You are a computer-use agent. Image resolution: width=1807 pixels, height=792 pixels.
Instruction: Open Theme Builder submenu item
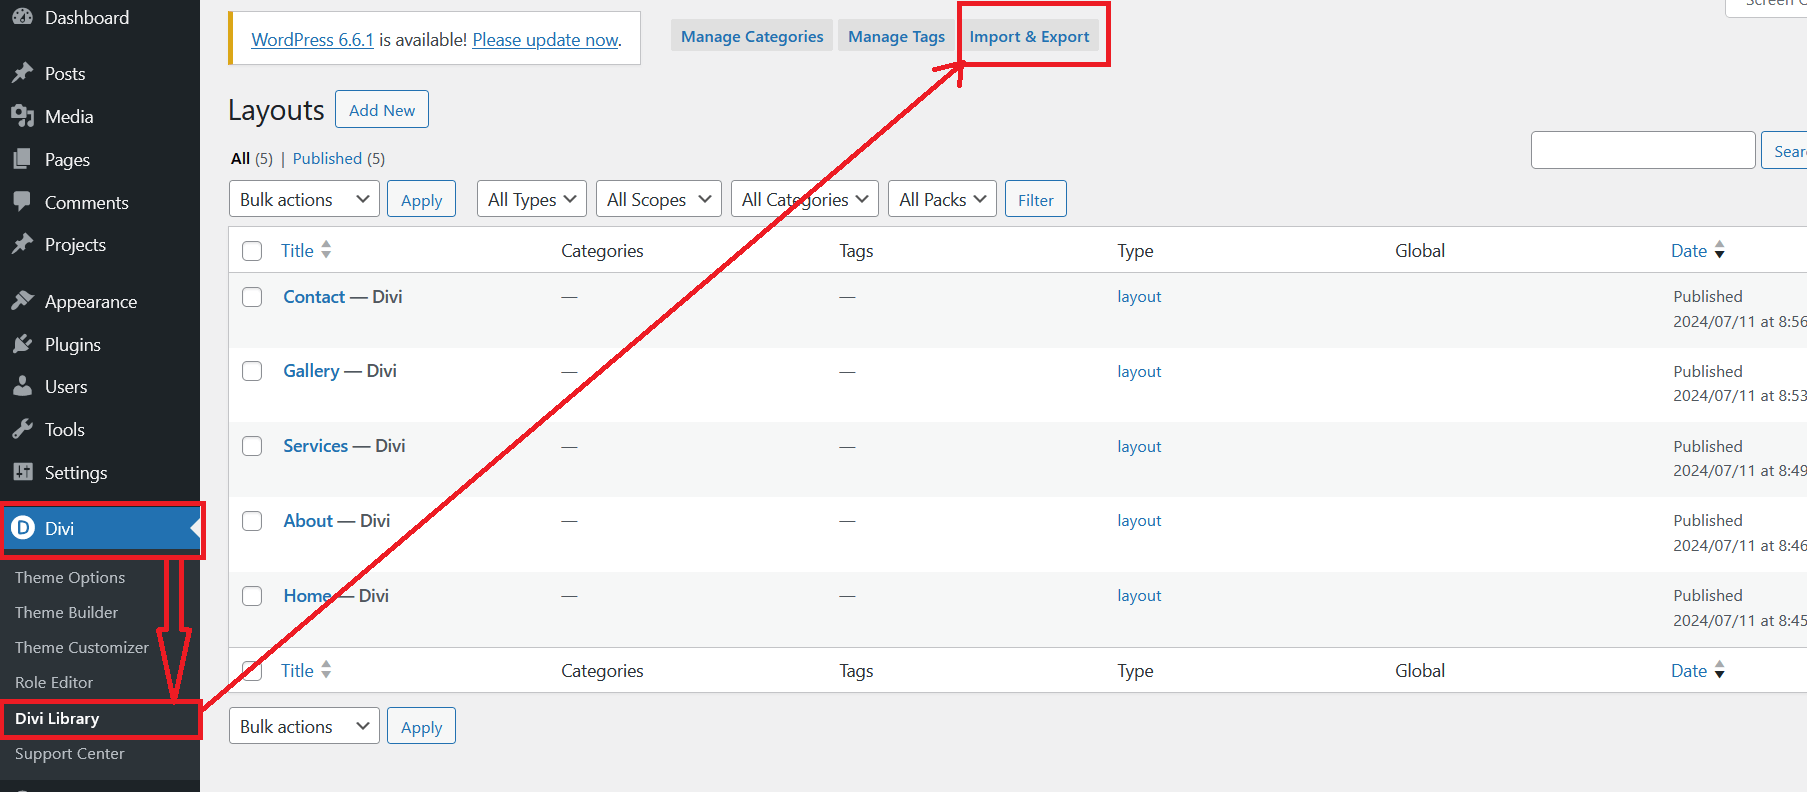click(x=66, y=612)
